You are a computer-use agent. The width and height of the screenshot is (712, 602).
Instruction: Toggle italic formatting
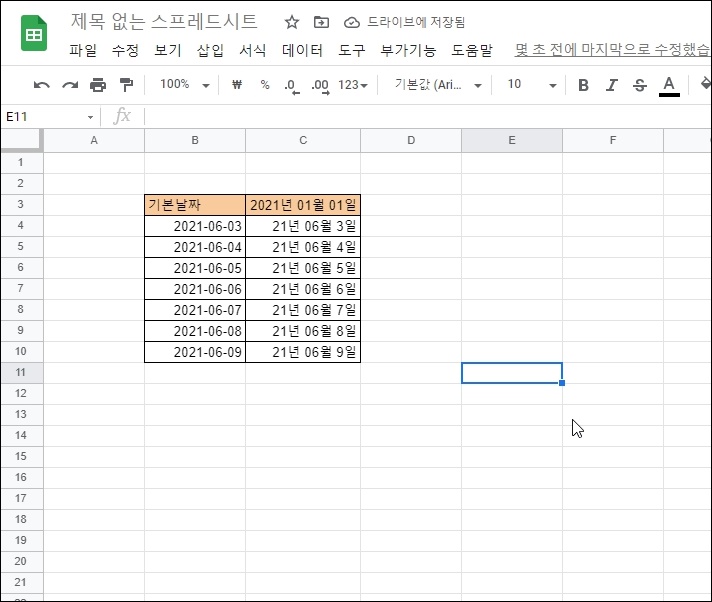click(612, 85)
